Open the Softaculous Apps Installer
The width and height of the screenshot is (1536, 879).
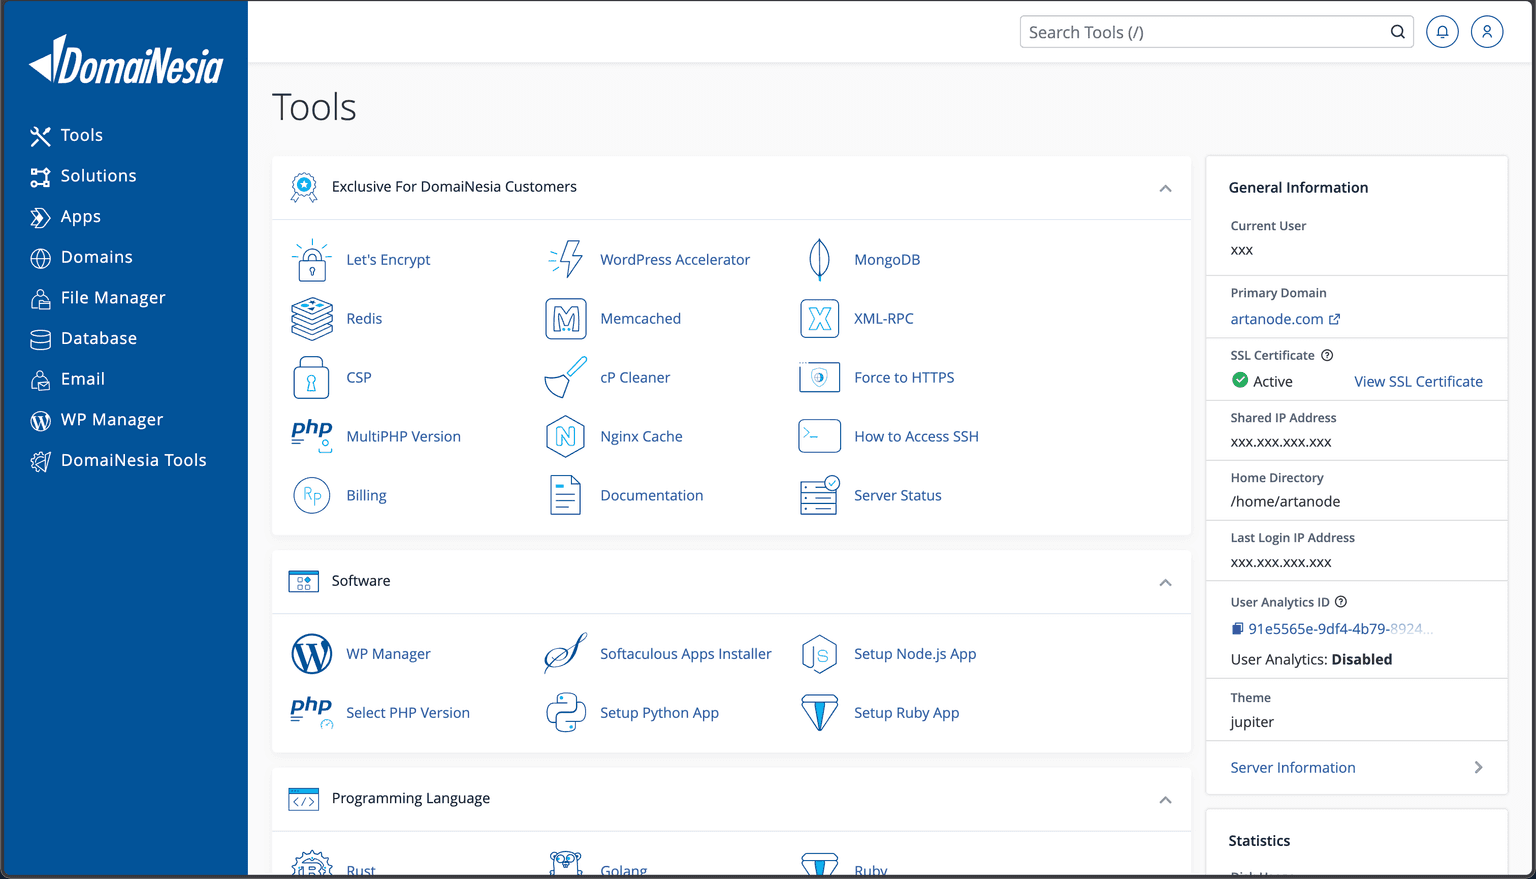685,653
